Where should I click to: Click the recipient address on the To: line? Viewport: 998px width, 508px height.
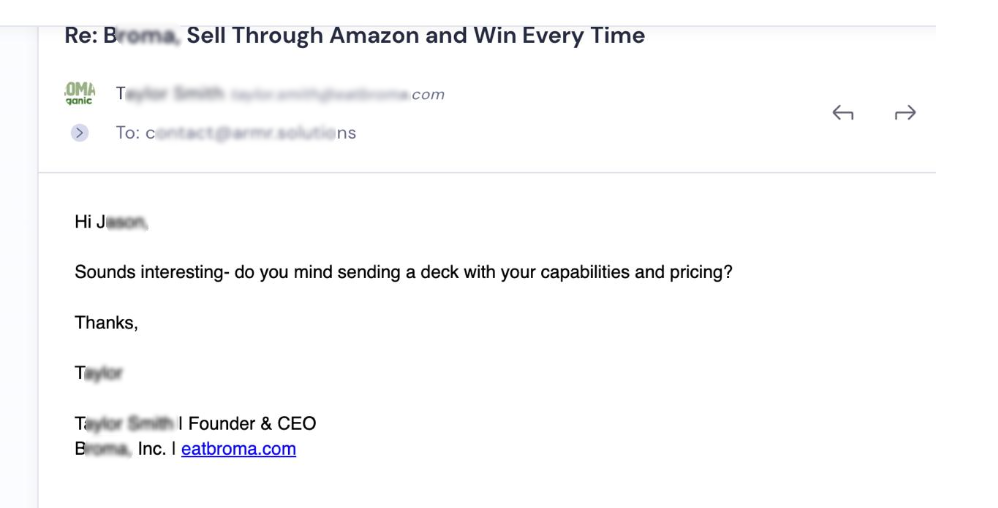coord(251,133)
